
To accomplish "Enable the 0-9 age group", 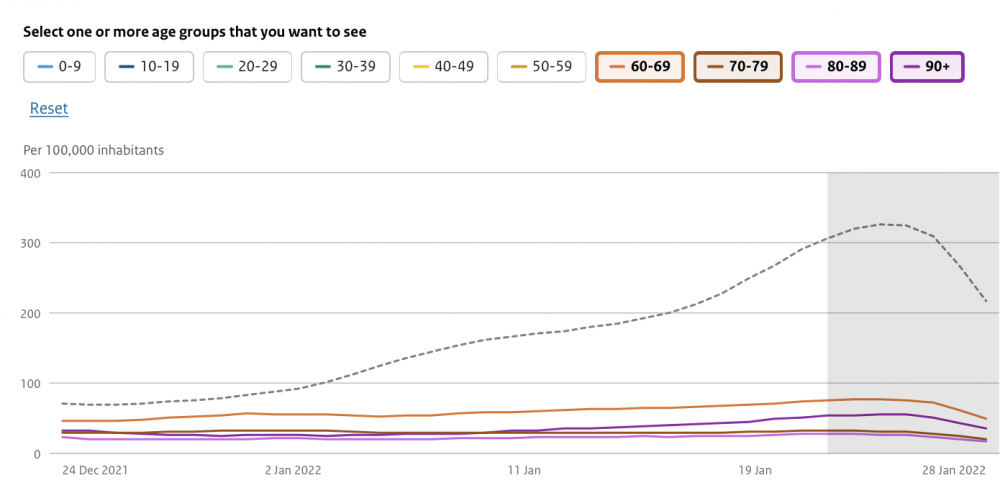I will click(x=59, y=66).
